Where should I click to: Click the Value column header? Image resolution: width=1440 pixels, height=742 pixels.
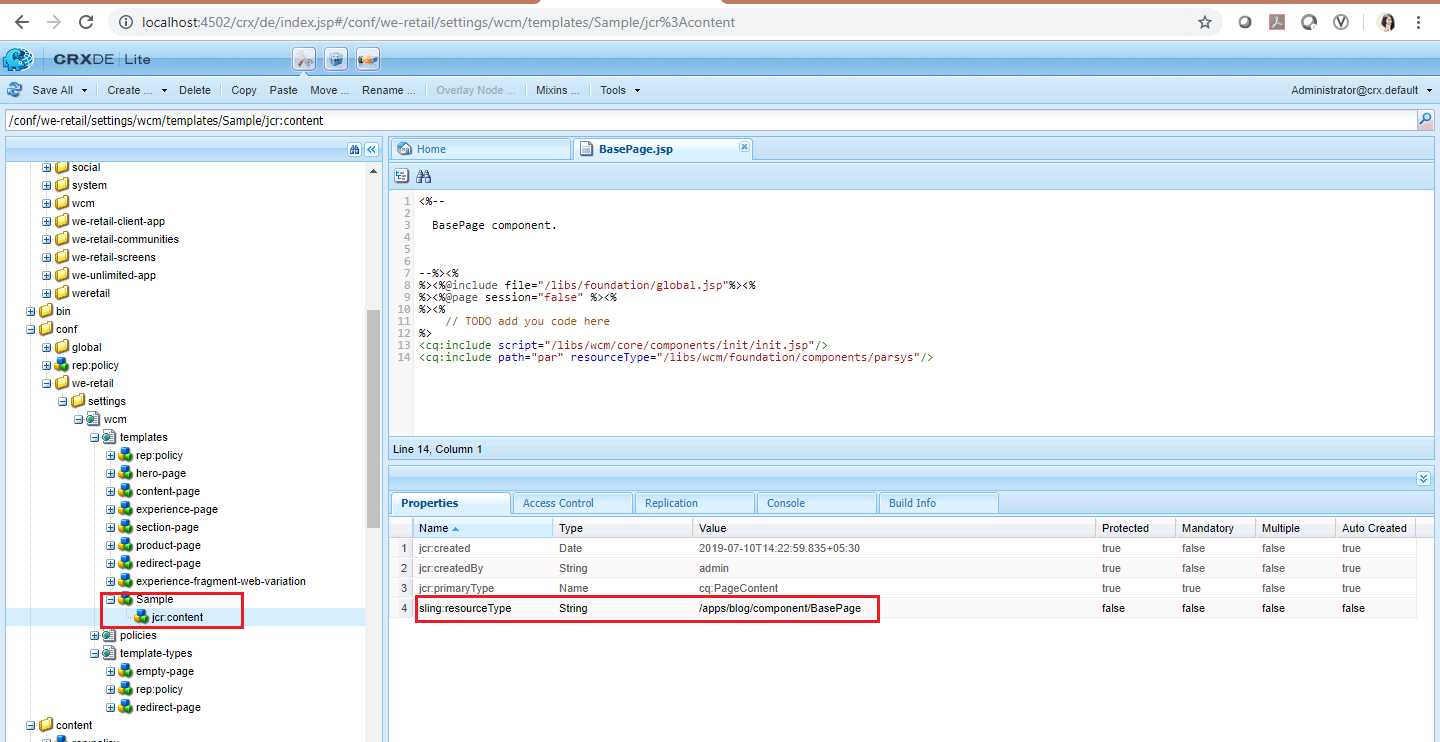click(x=894, y=528)
